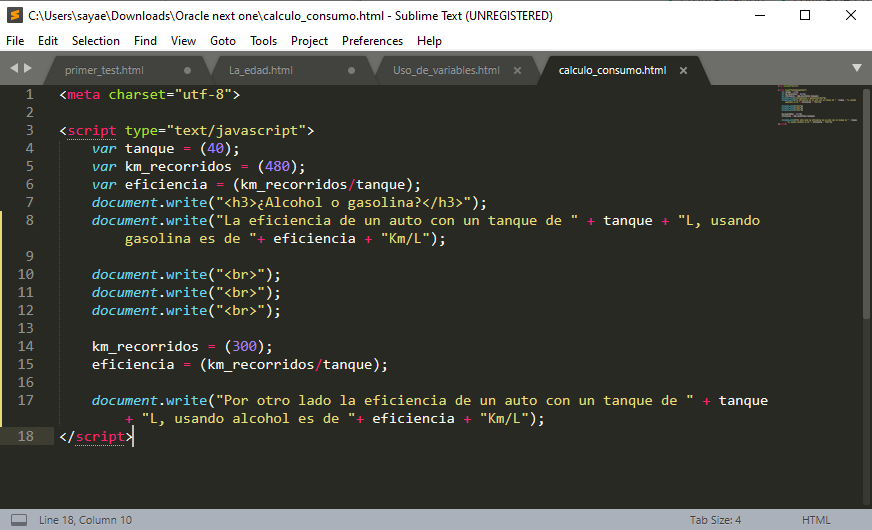Image resolution: width=872 pixels, height=530 pixels.
Task: Click 'gasolina es de' string text
Action: (182, 239)
